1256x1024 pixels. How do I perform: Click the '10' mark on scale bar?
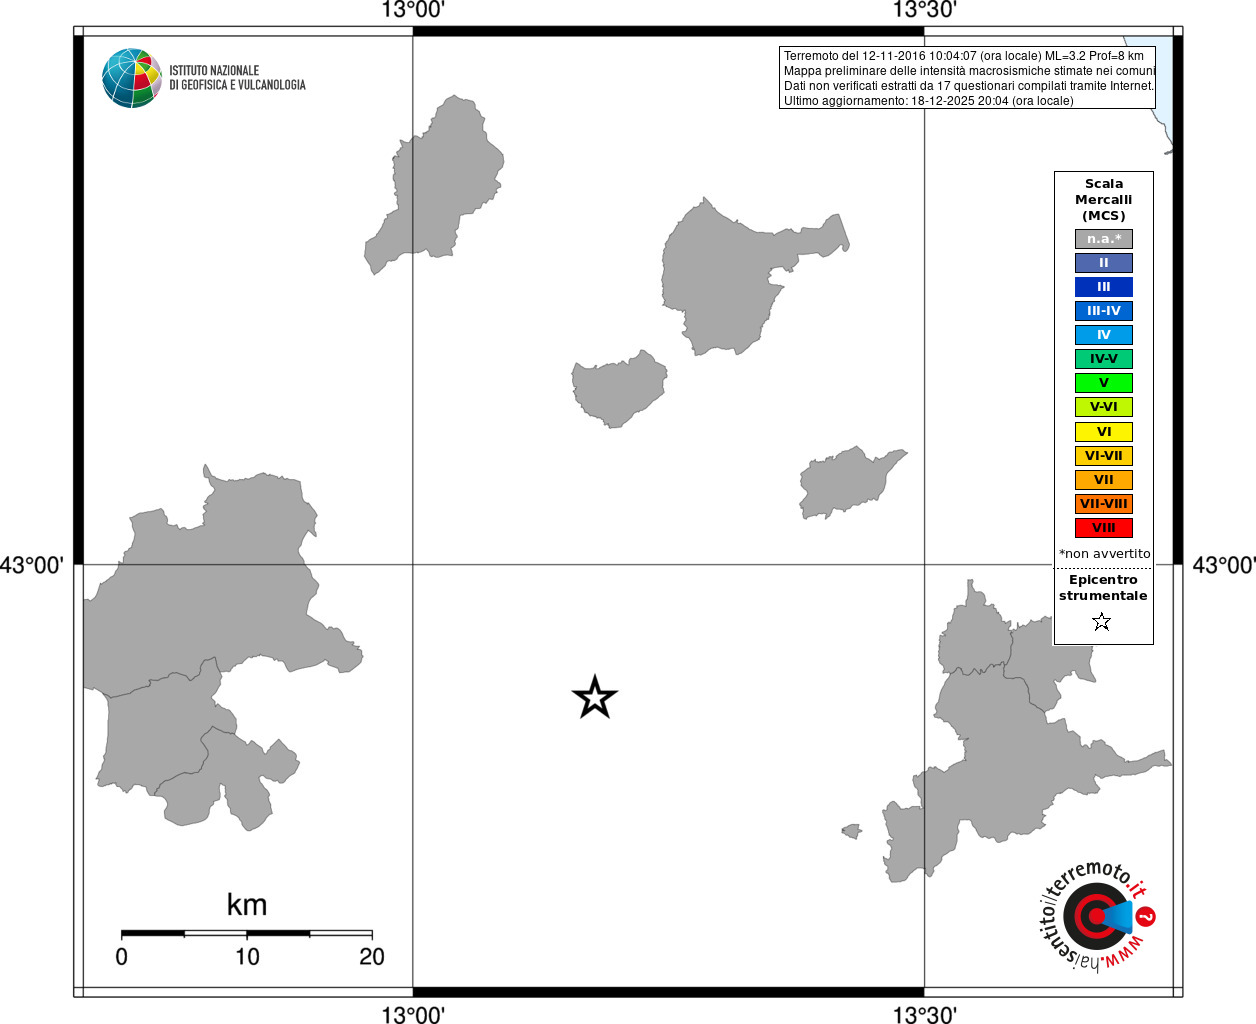point(247,957)
